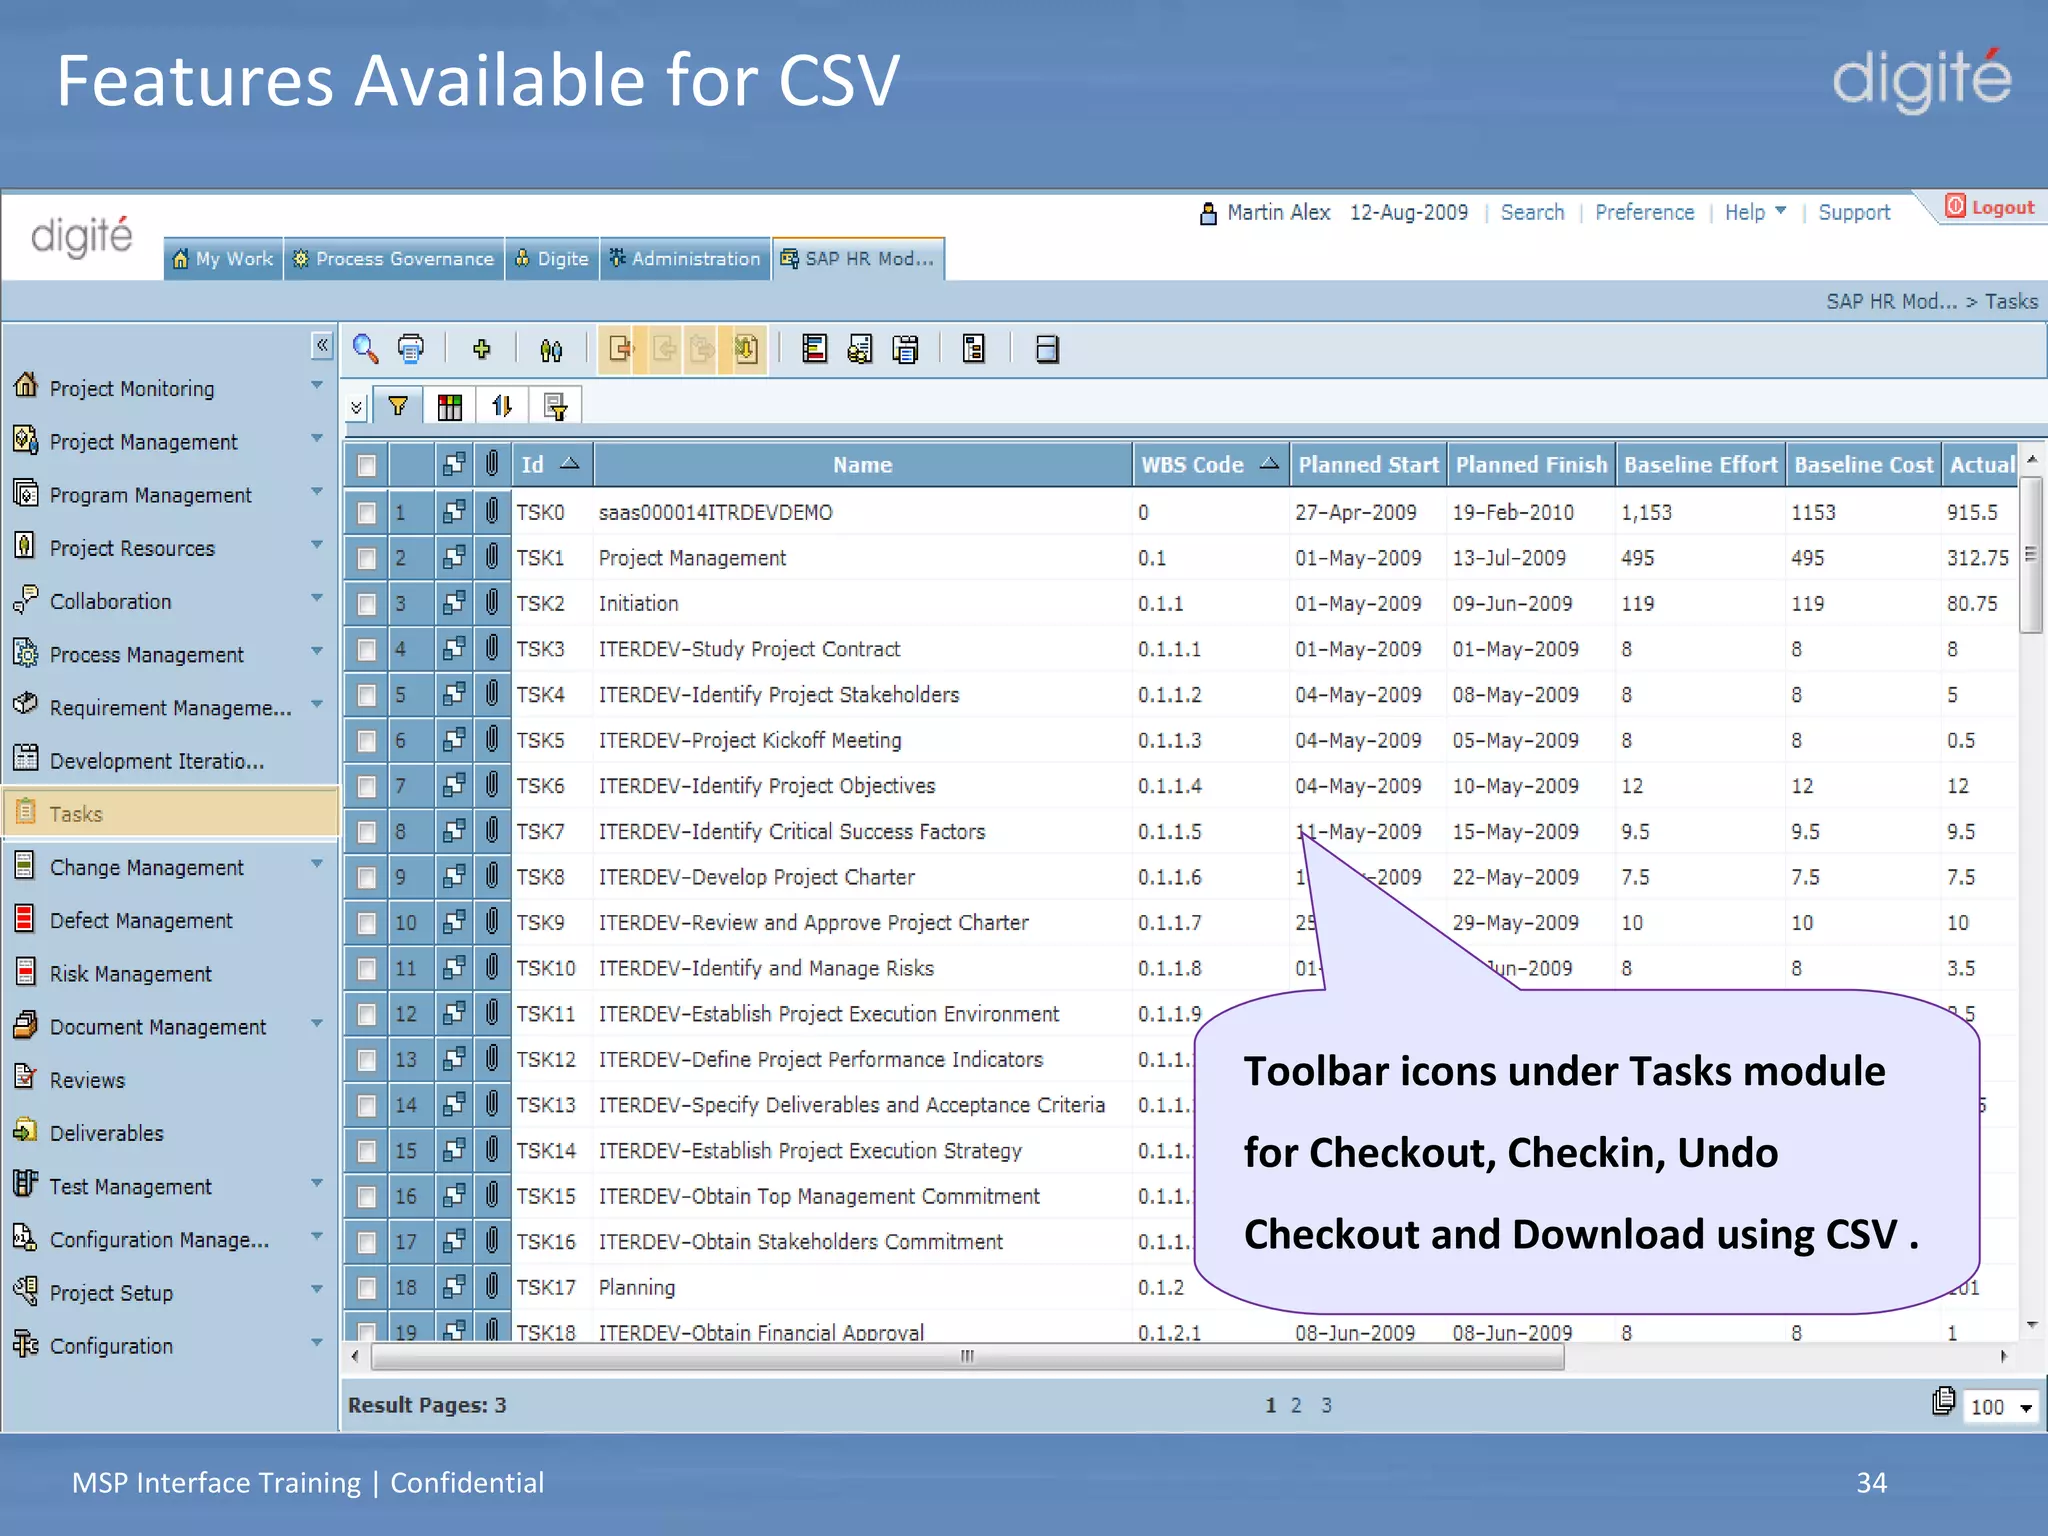Image resolution: width=2048 pixels, height=1536 pixels.
Task: Click the clipboard paste icon in the toolbar
Action: coord(906,349)
